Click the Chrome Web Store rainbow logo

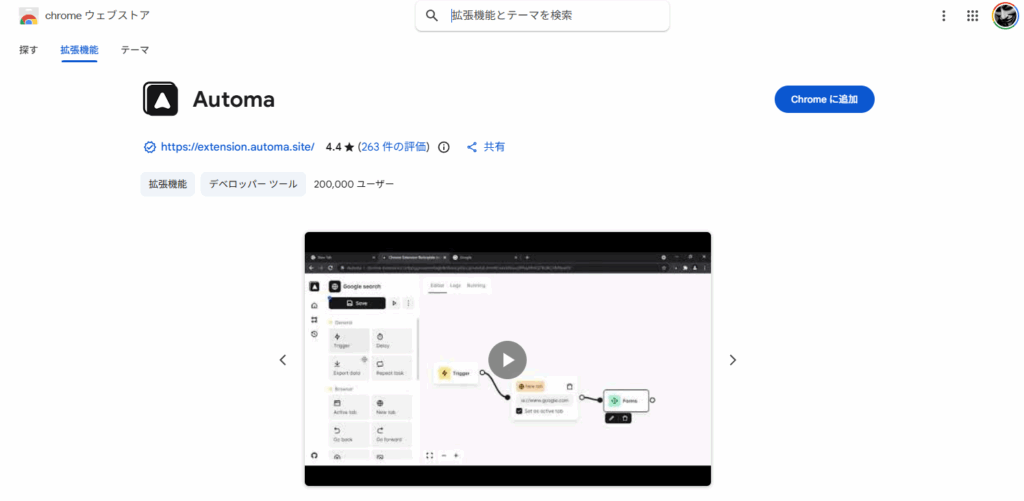pyautogui.click(x=28, y=16)
